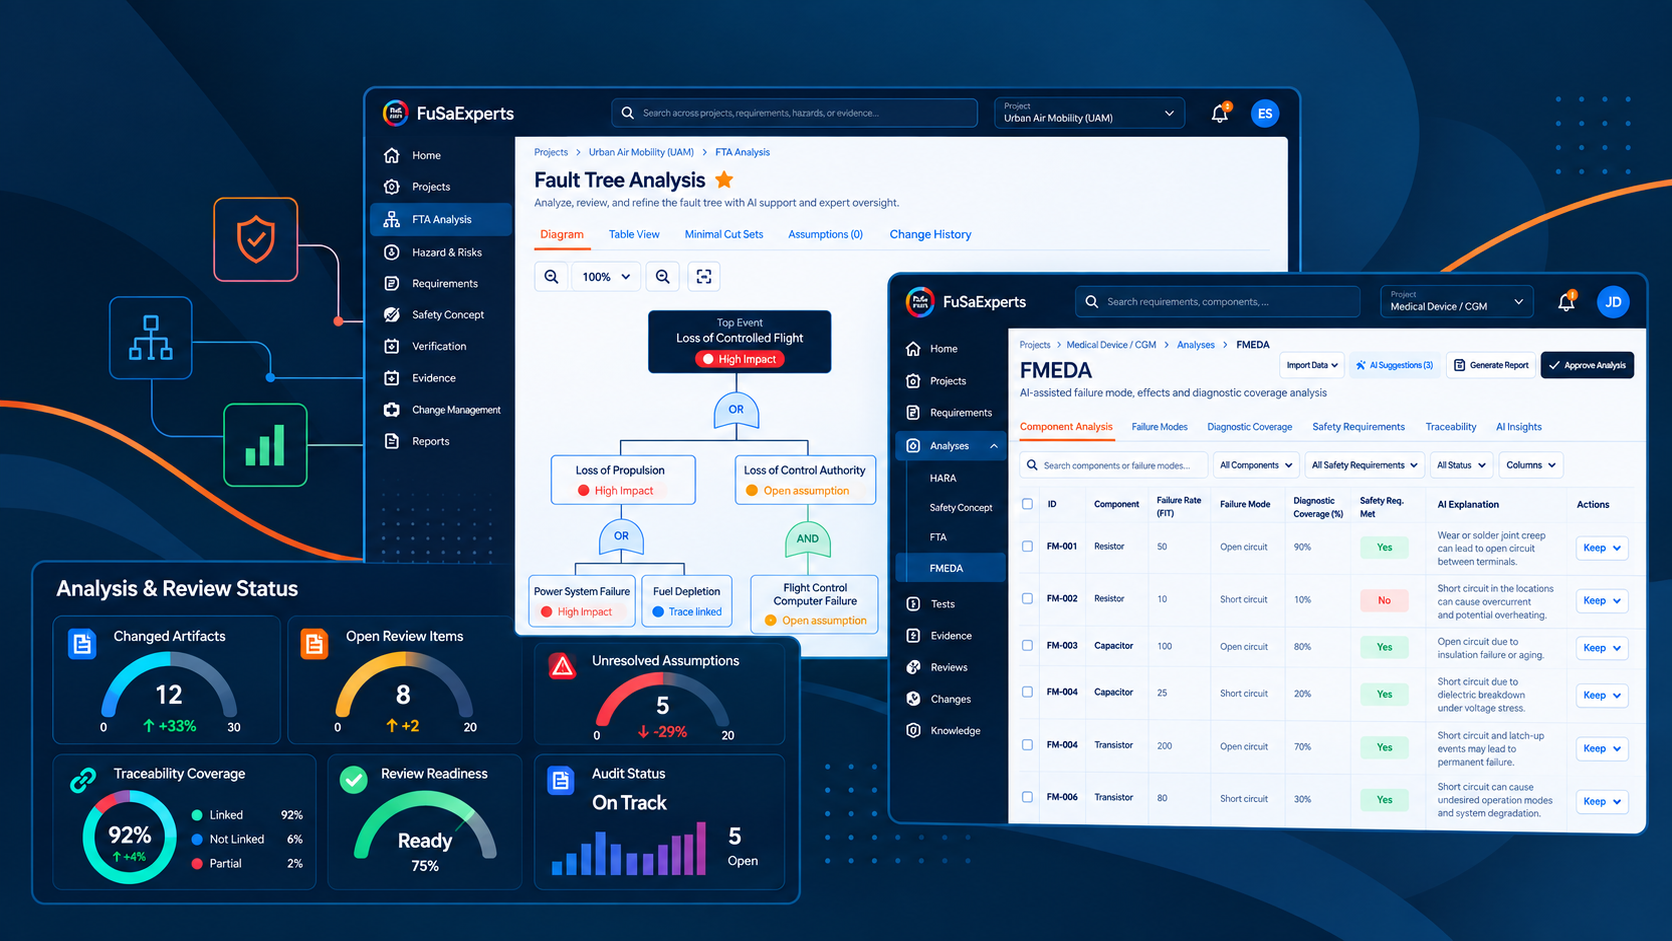The height and width of the screenshot is (941, 1672).
Task: Click the Approve Analysis button
Action: click(x=1587, y=365)
